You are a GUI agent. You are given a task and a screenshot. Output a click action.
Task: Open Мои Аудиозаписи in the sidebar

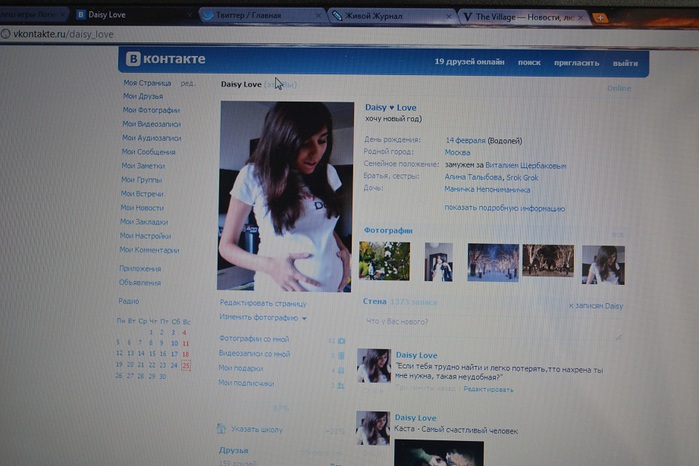(x=152, y=138)
